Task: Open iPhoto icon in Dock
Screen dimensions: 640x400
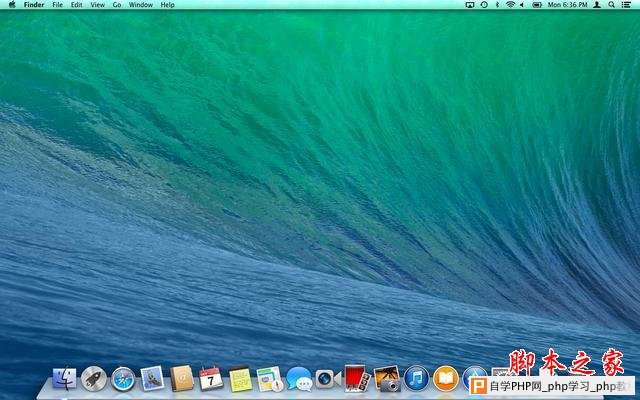Action: (x=387, y=378)
